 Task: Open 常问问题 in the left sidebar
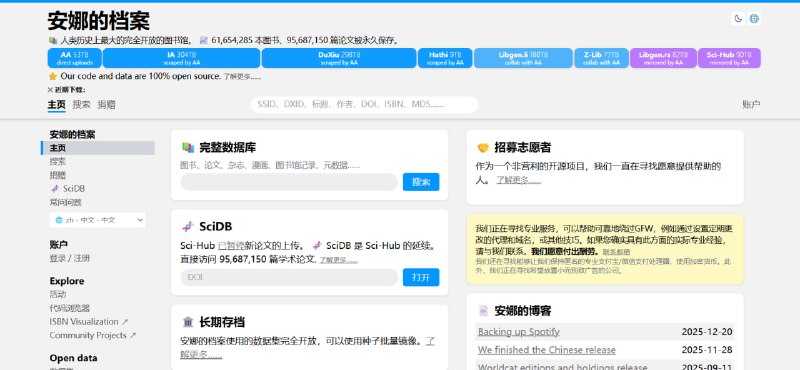(x=65, y=202)
